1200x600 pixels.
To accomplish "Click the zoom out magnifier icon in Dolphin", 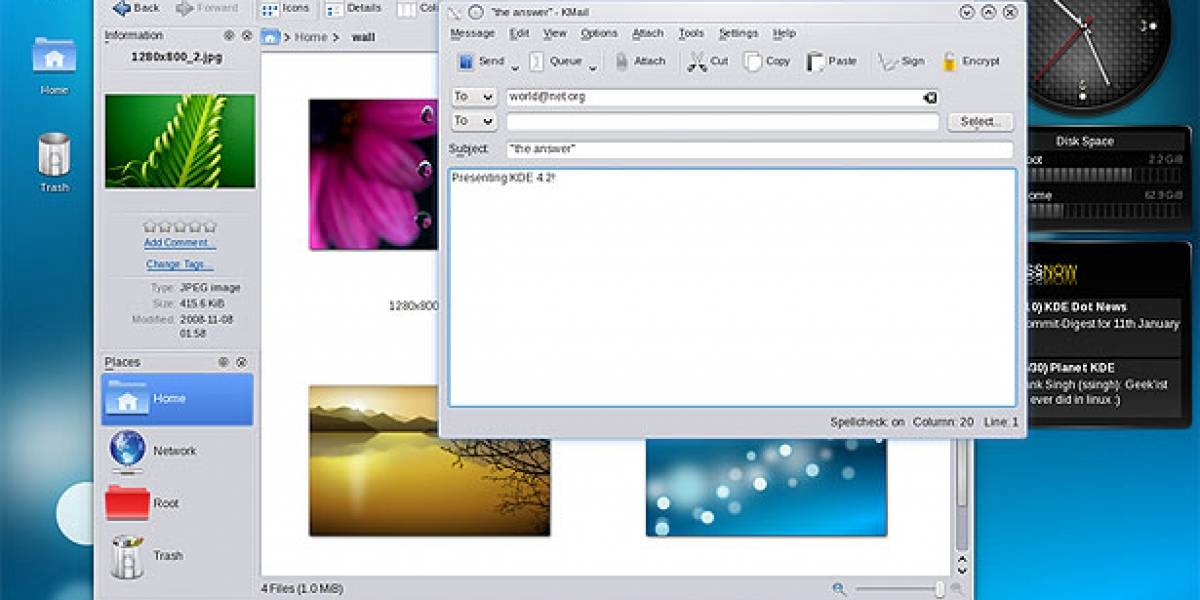I will point(839,590).
